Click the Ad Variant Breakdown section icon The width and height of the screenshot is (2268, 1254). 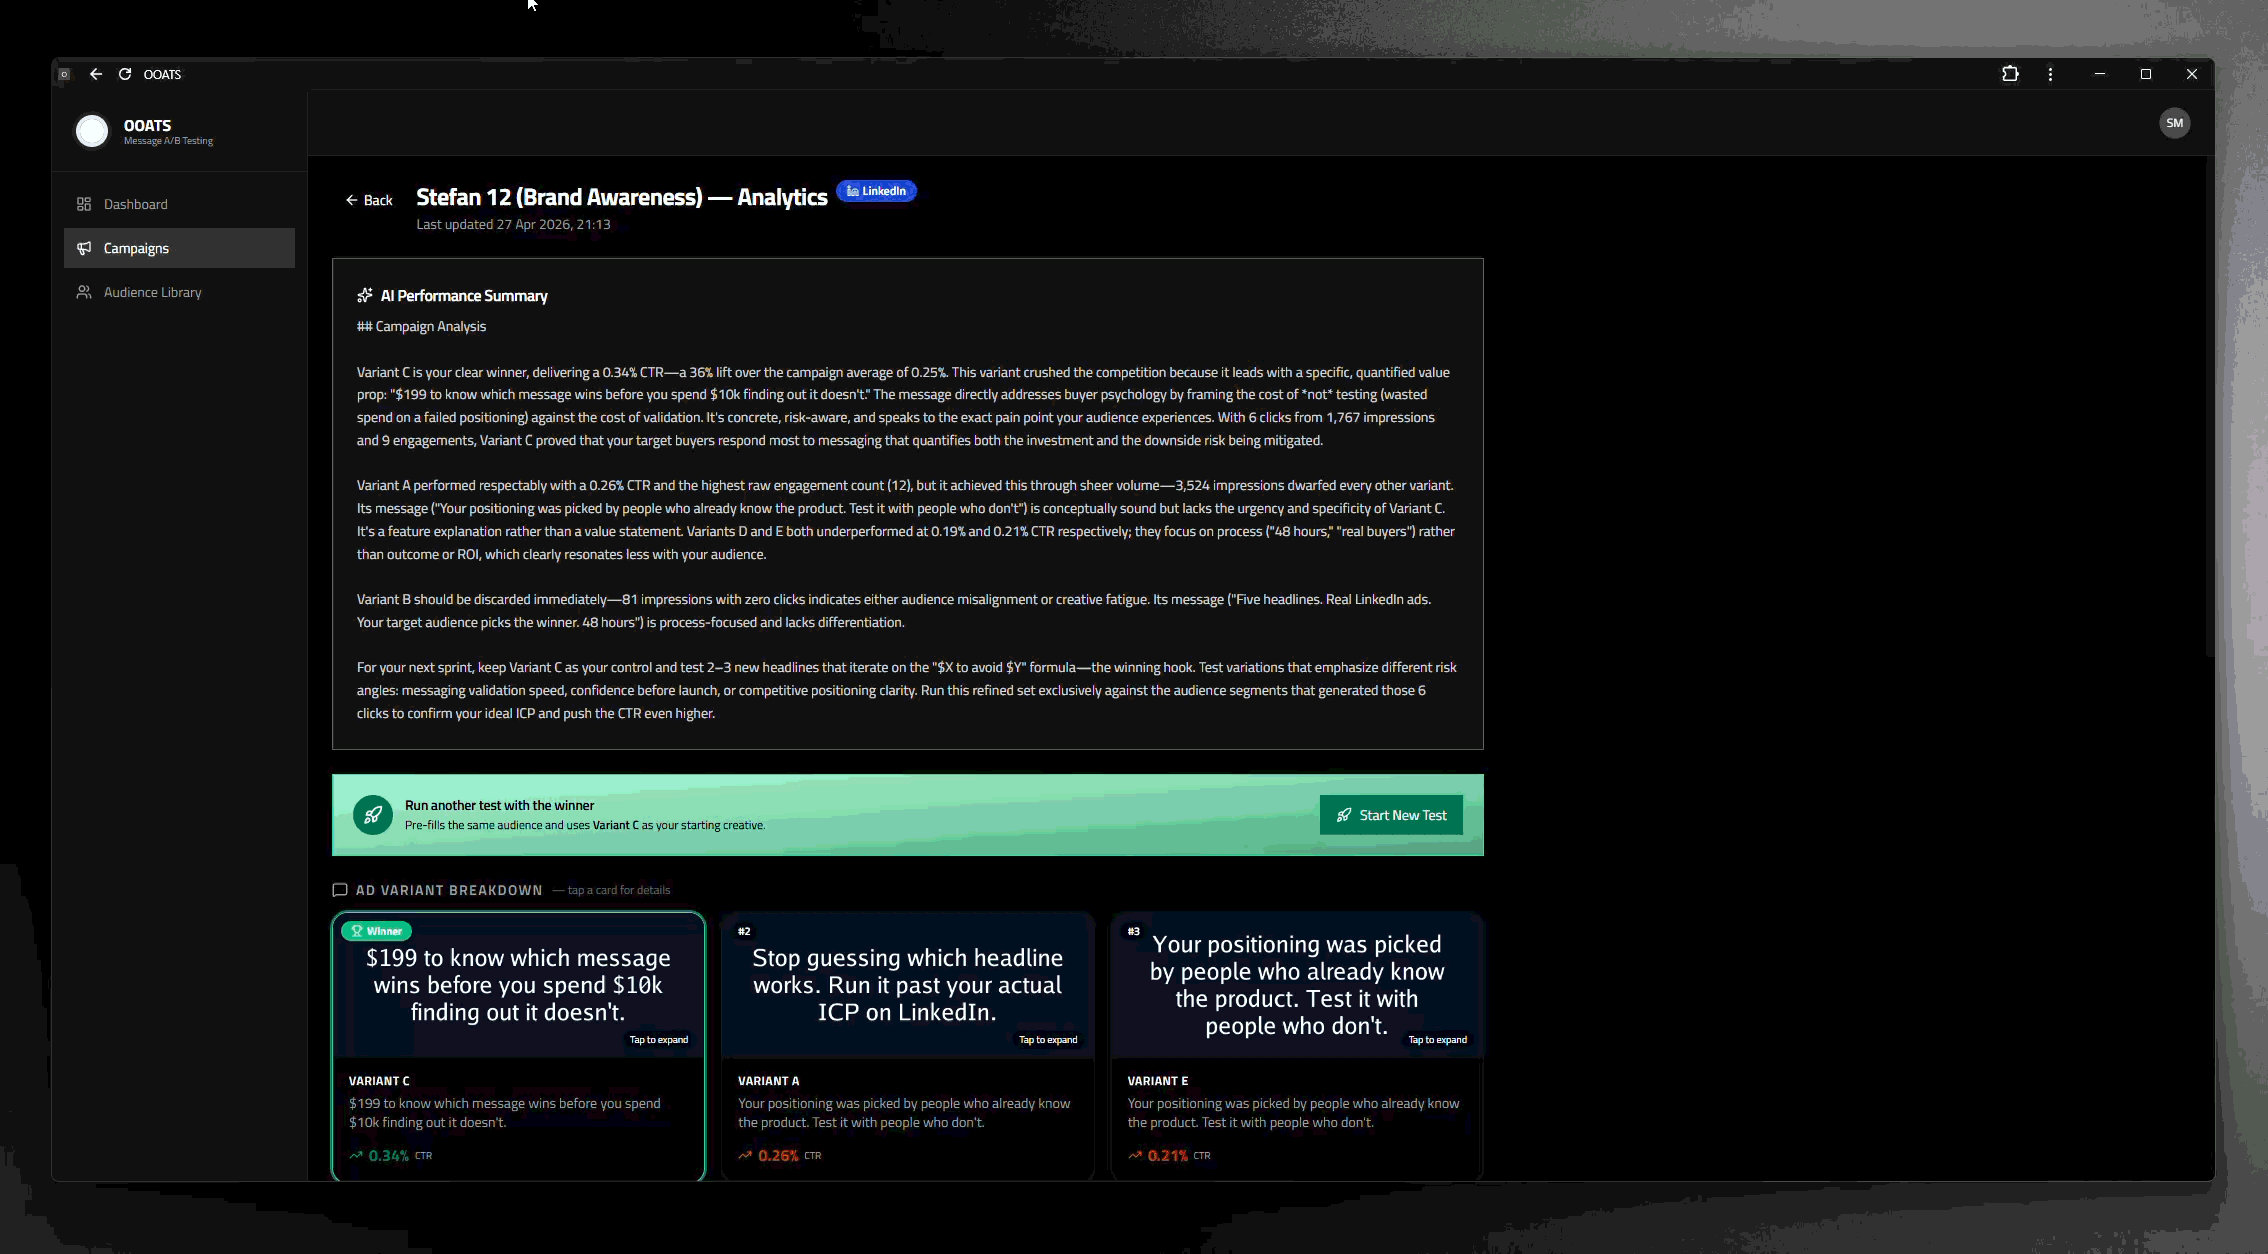click(340, 890)
